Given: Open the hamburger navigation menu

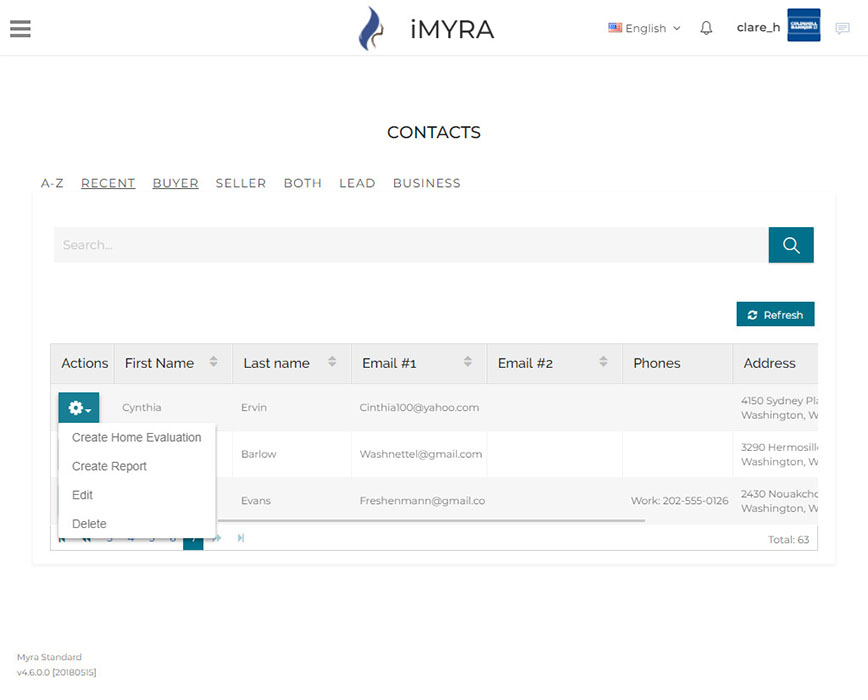Looking at the screenshot, I should pyautogui.click(x=20, y=28).
